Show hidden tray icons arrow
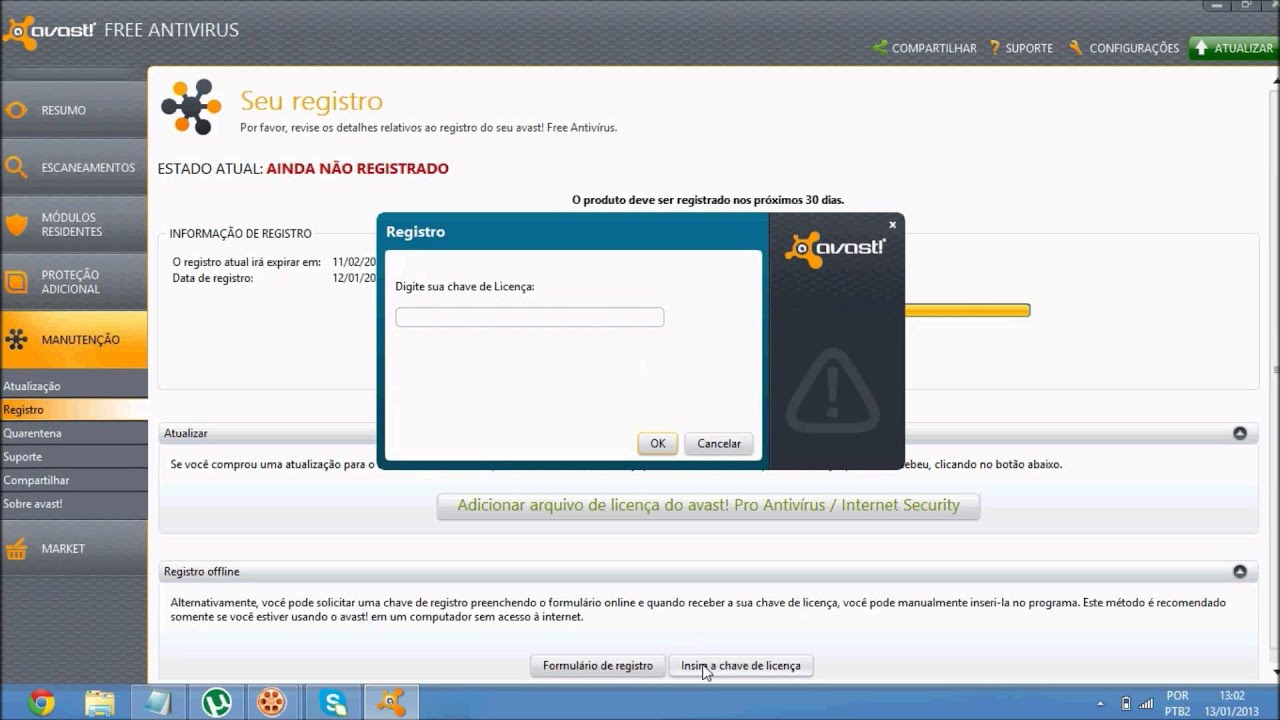The width and height of the screenshot is (1280, 720). pos(1101,703)
